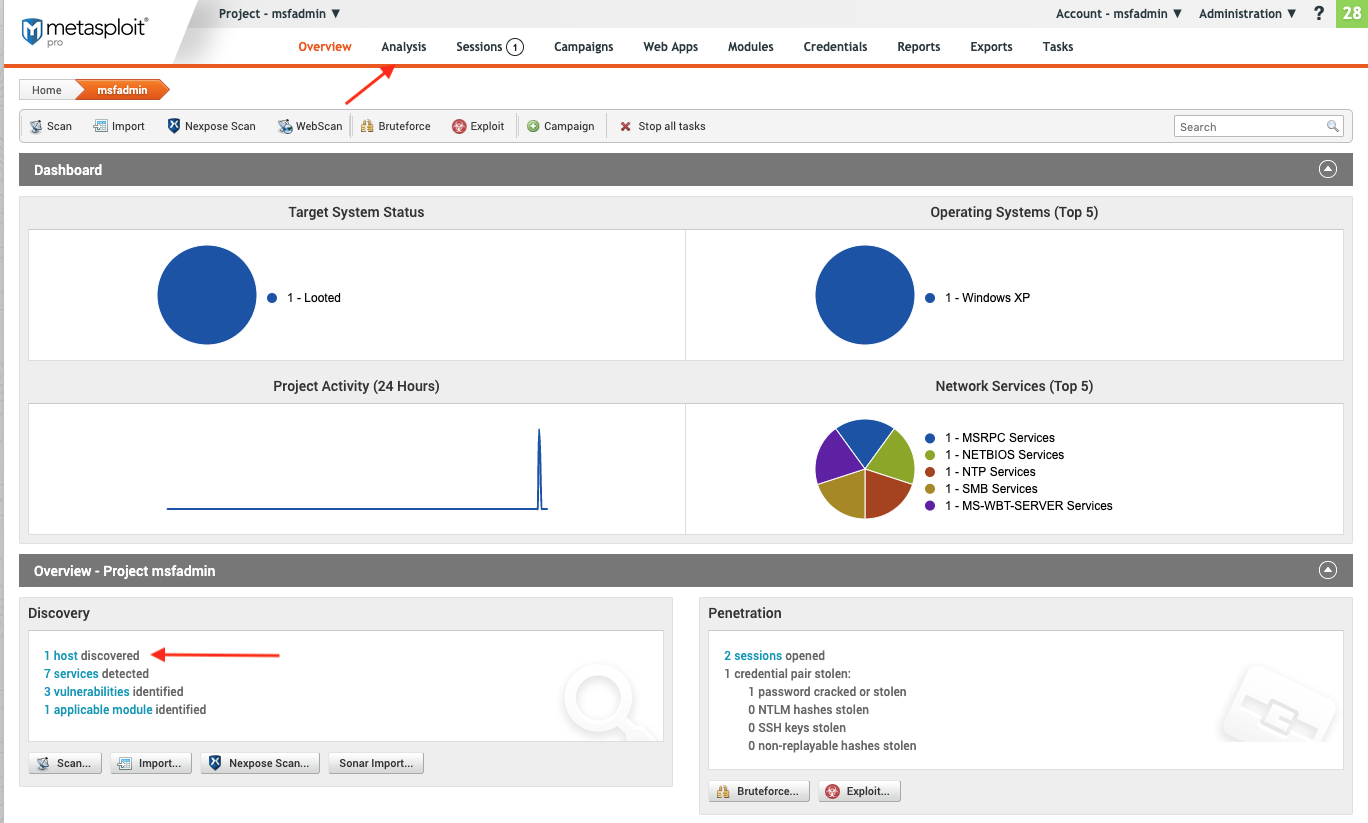1368x823 pixels.
Task: Click the Sonar Import... button
Action: (x=376, y=763)
